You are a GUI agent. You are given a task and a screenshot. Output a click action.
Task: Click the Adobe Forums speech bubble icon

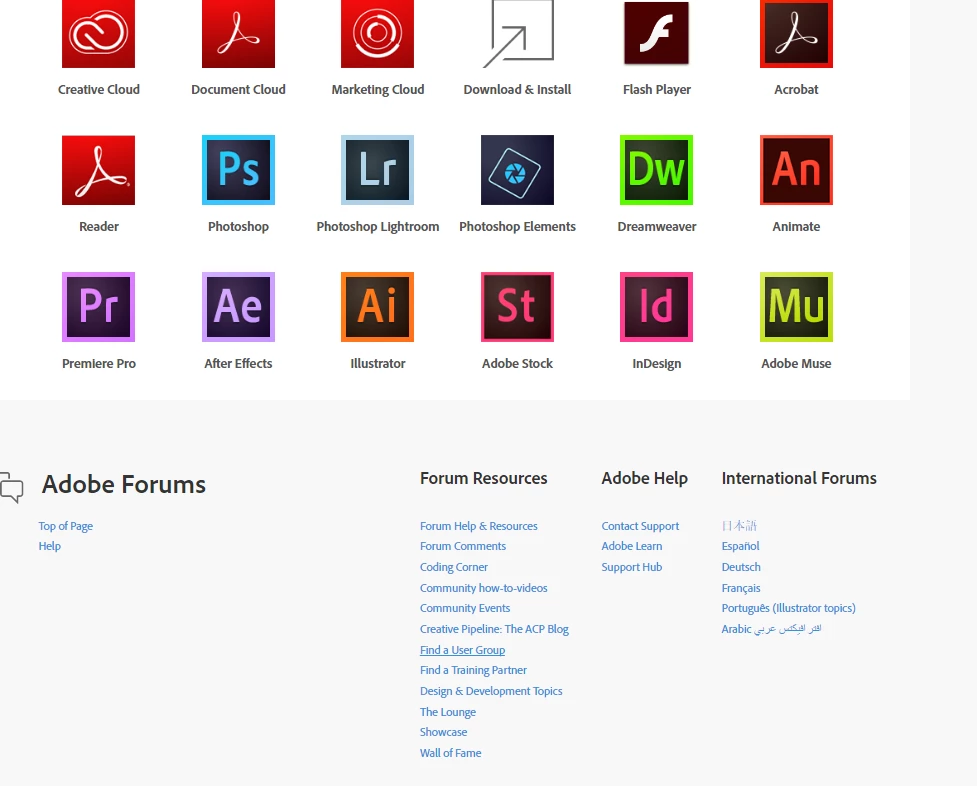tap(11, 487)
